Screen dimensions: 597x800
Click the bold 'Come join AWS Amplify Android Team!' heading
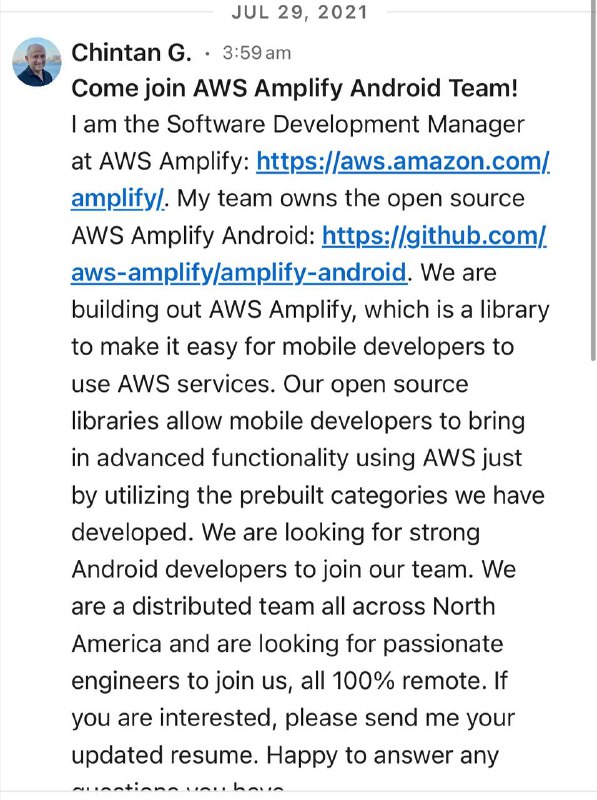(294, 88)
